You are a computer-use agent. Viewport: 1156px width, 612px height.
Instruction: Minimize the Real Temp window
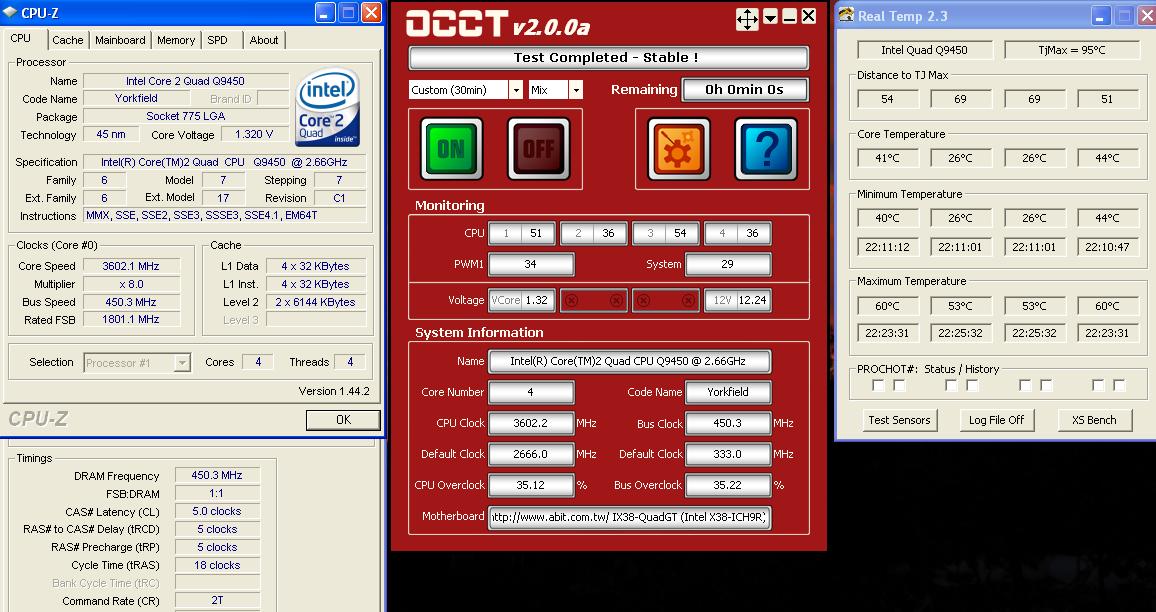coord(1100,15)
